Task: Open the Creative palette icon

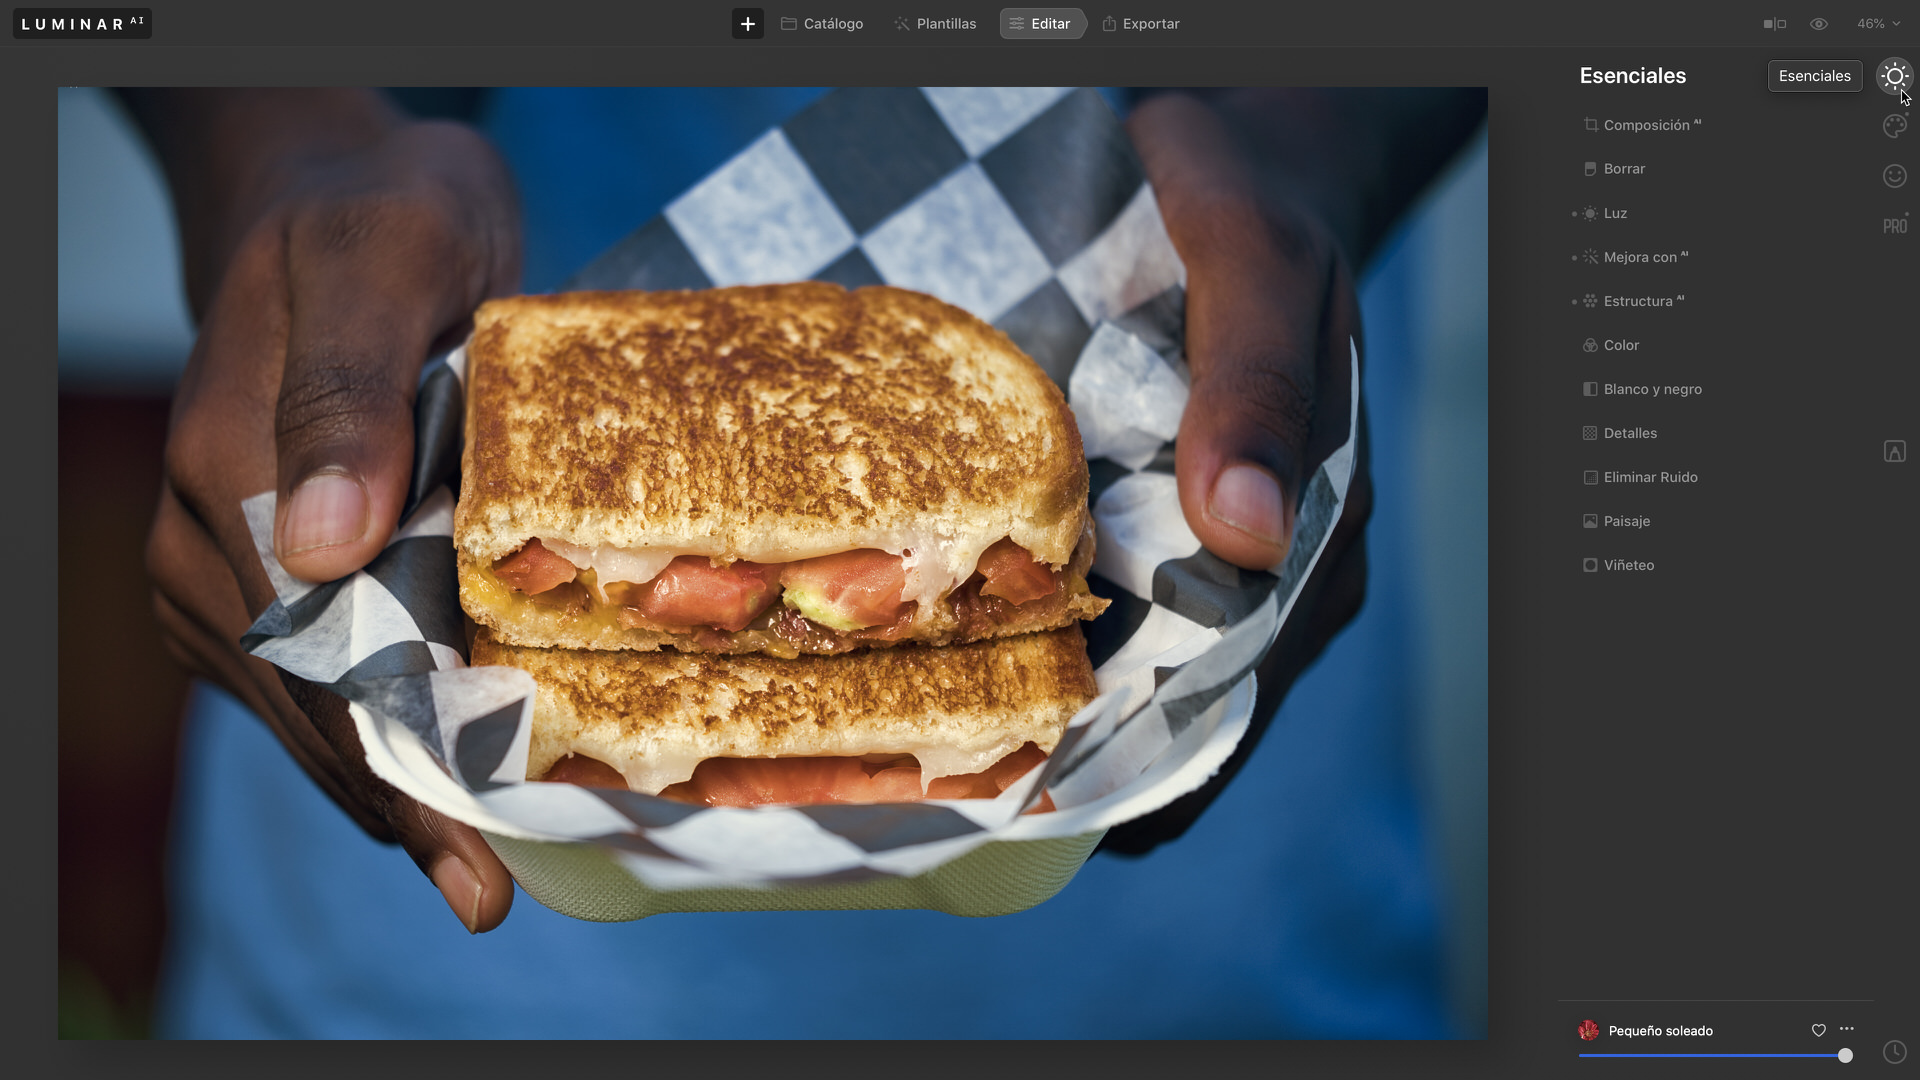Action: 1894,126
